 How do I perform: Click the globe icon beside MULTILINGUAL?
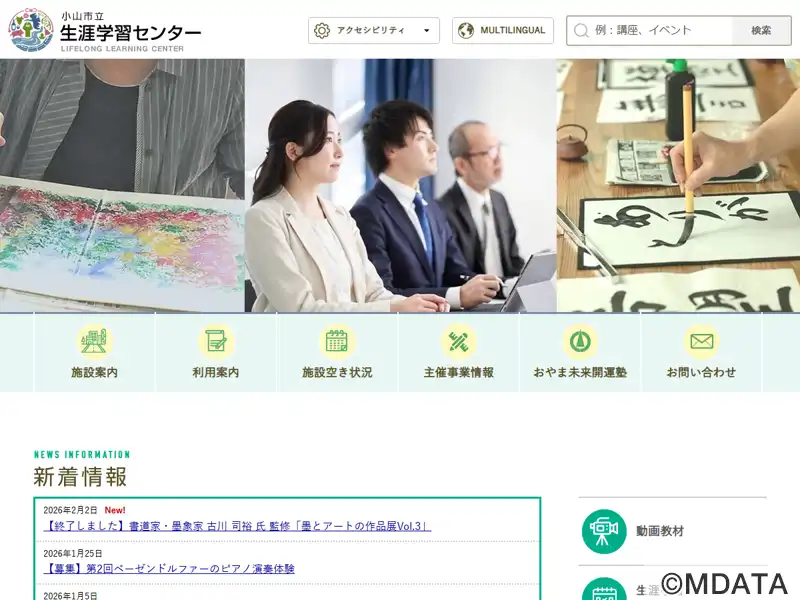point(465,31)
